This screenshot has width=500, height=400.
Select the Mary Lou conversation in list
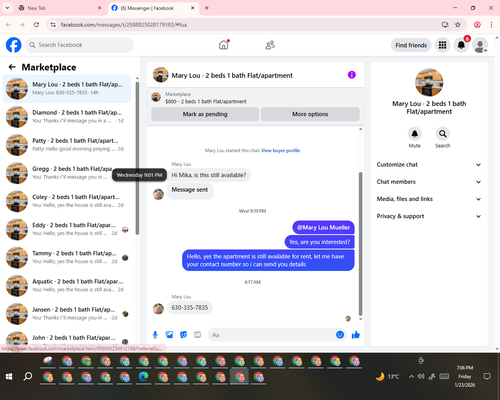click(x=67, y=89)
